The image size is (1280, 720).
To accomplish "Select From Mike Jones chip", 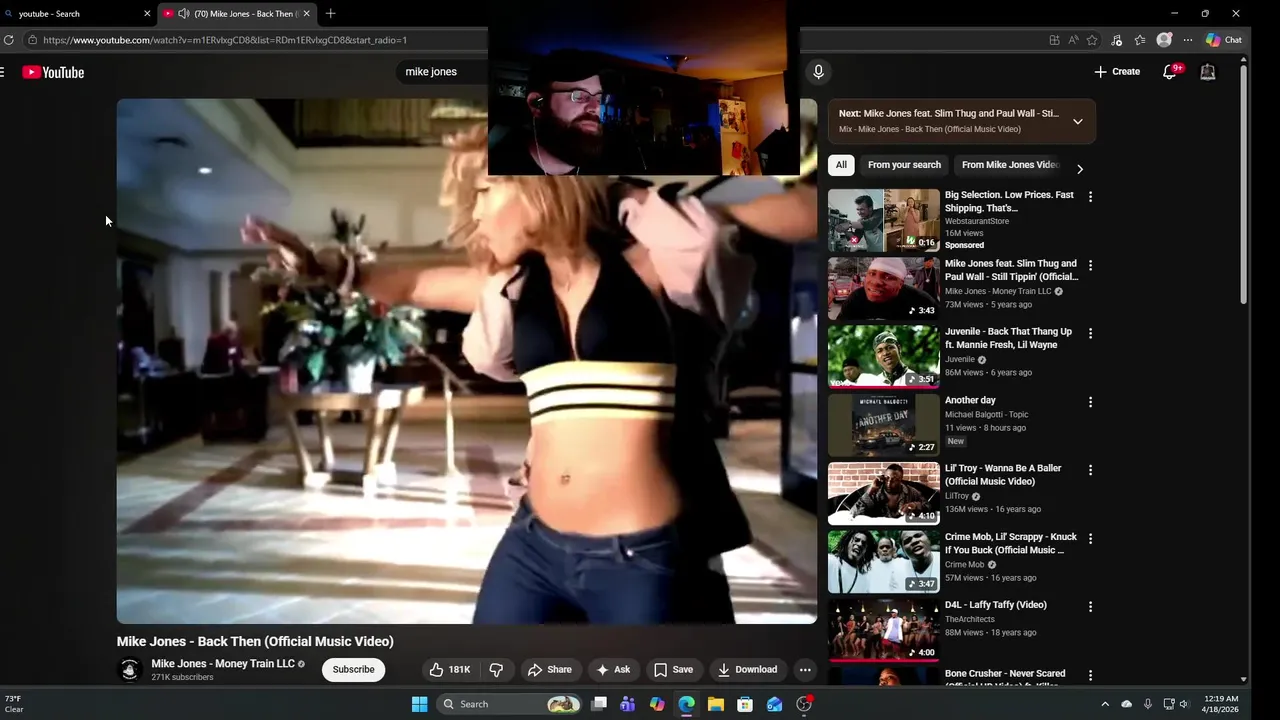I will (1009, 165).
